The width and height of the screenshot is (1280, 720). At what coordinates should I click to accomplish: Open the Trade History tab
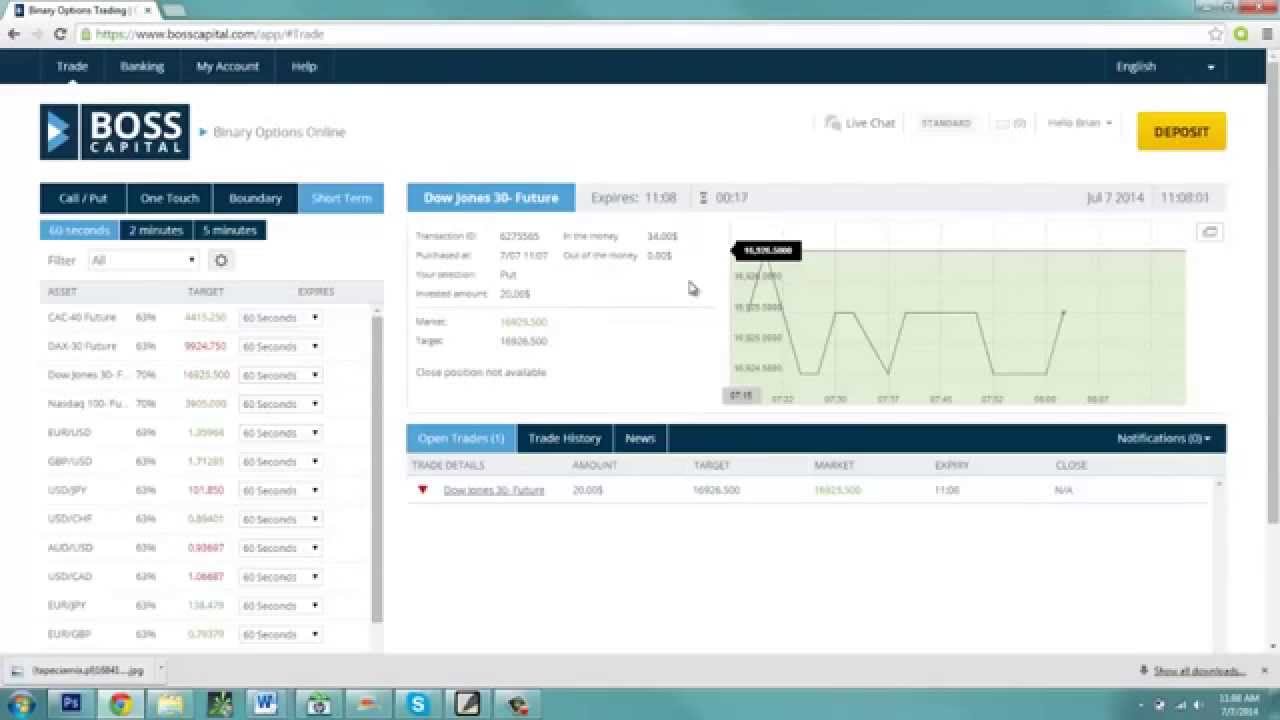pyautogui.click(x=564, y=438)
